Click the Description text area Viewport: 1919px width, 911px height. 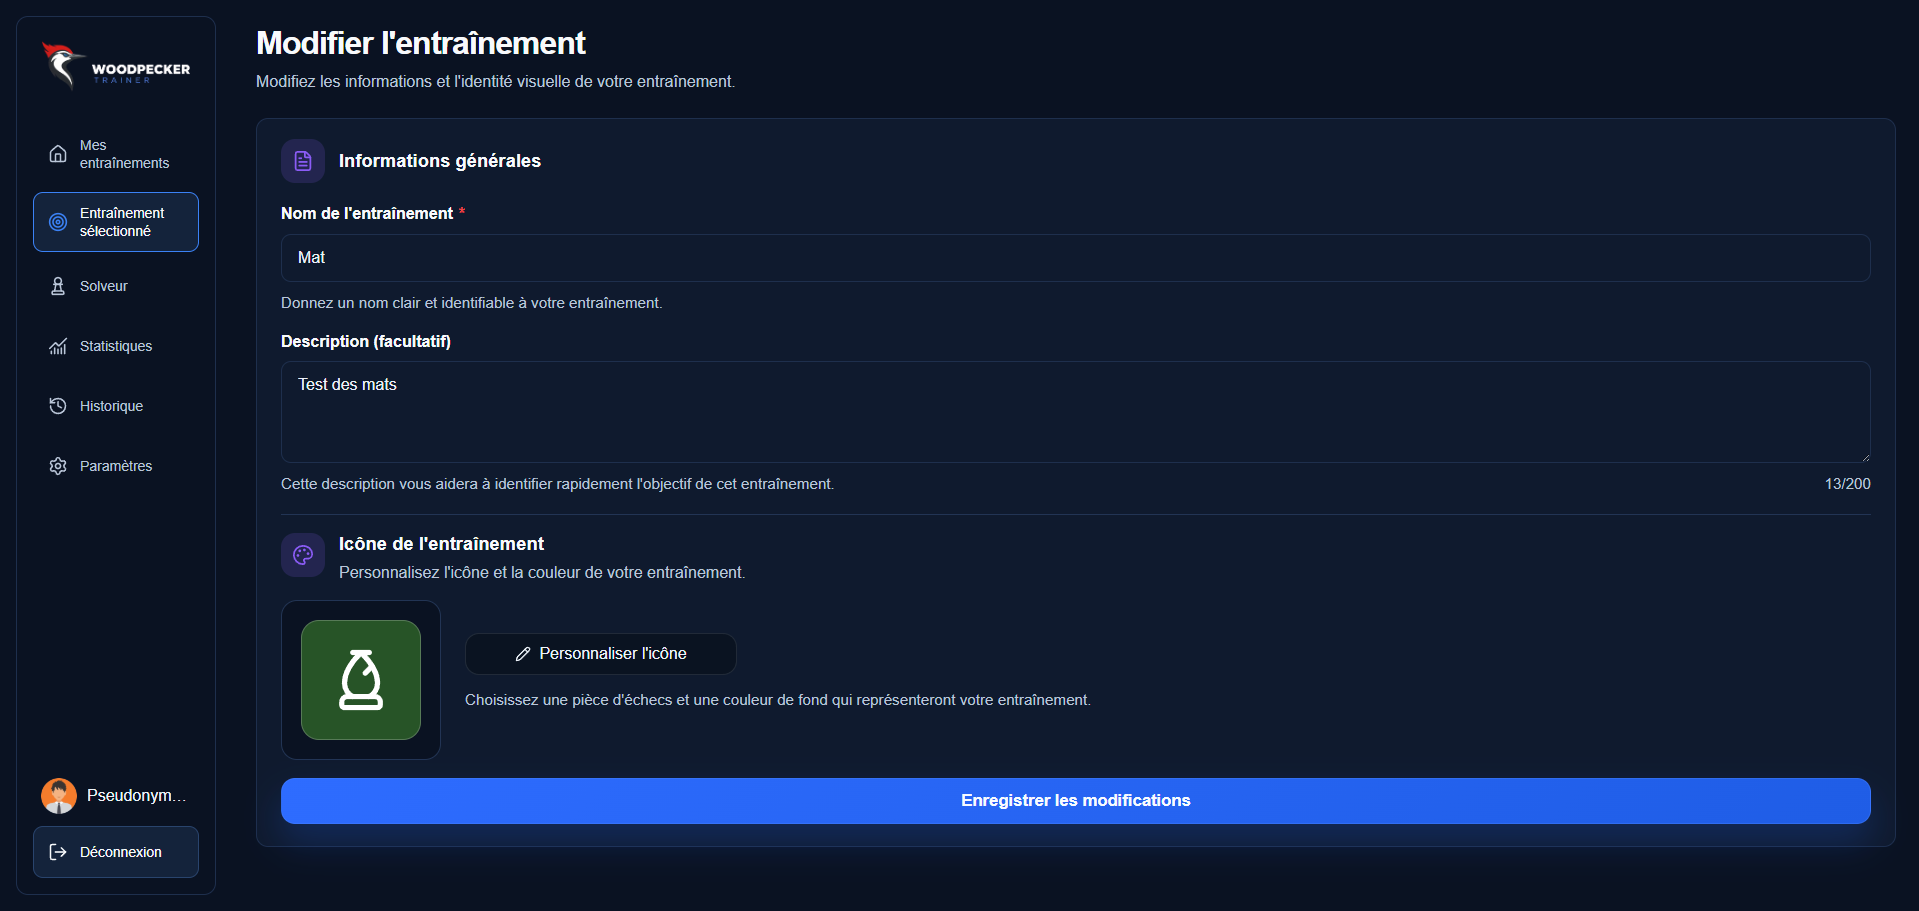click(x=1076, y=412)
